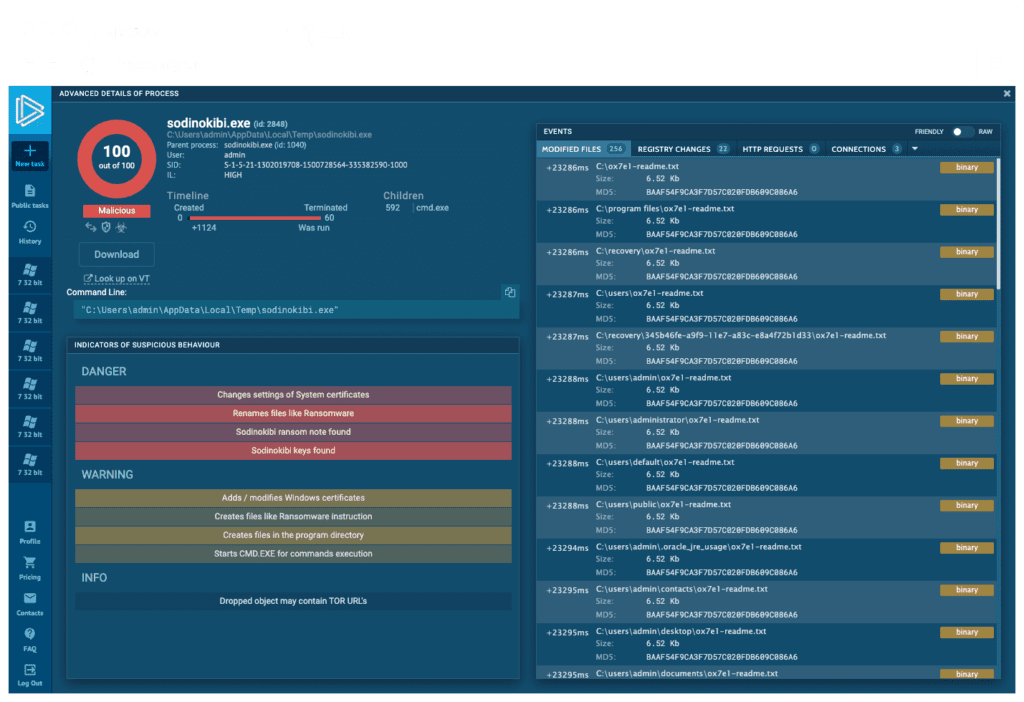Viewport: 1024px width, 702px height.
Task: Click binary for the .oracle_jre_usage readme row
Action: 967,547
